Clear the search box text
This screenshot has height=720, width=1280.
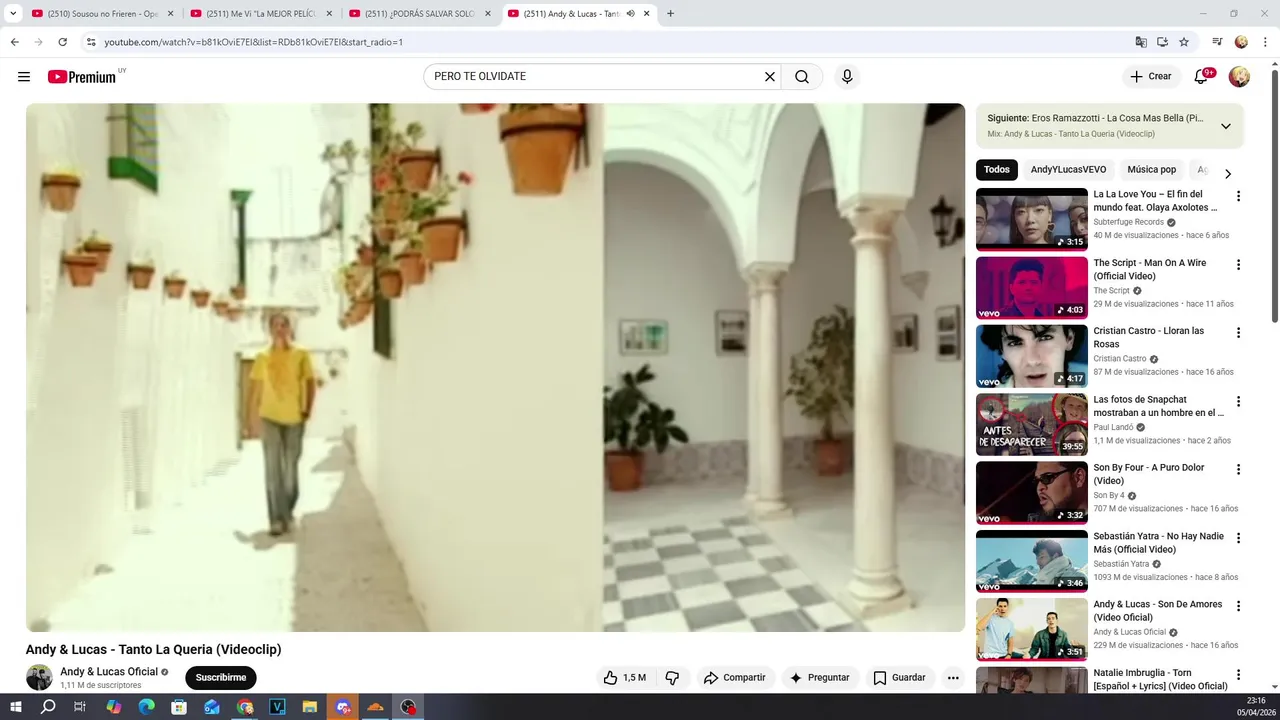pos(770,77)
